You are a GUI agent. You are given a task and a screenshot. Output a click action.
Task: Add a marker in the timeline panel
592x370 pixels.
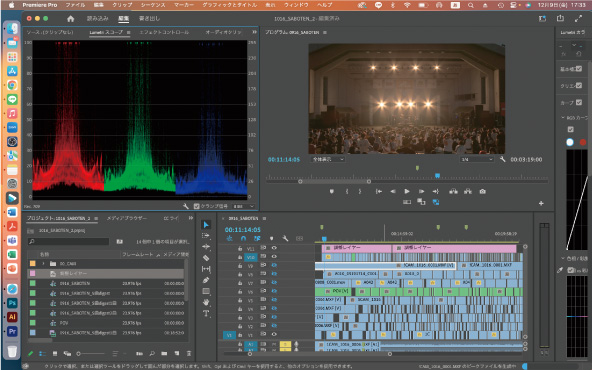[271, 238]
